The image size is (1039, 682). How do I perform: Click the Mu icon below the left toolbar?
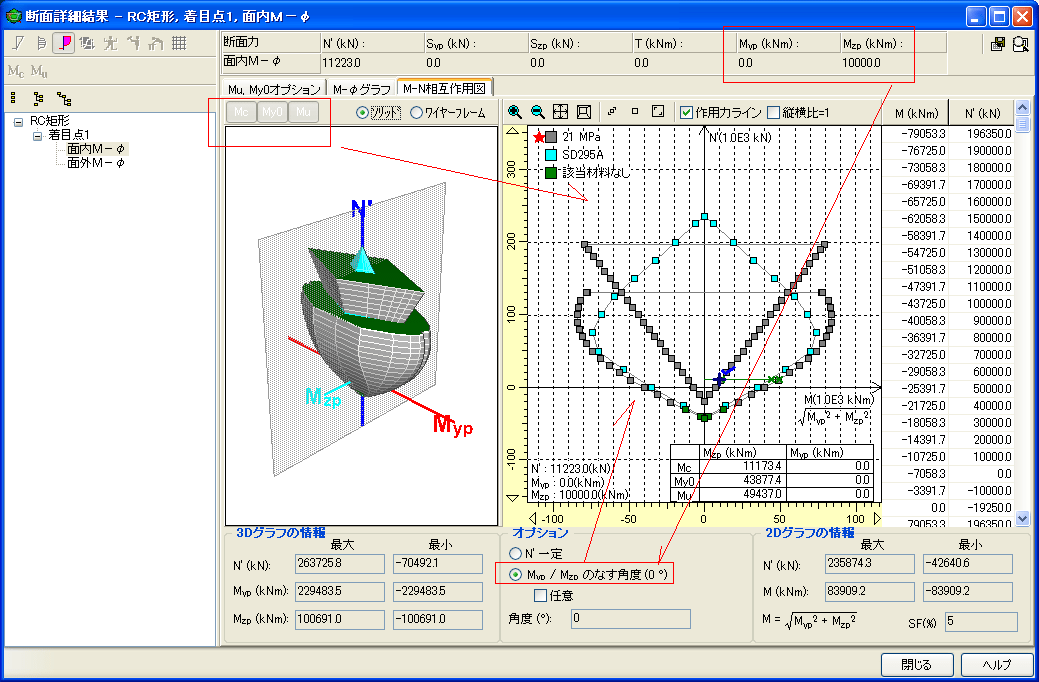coord(39,70)
